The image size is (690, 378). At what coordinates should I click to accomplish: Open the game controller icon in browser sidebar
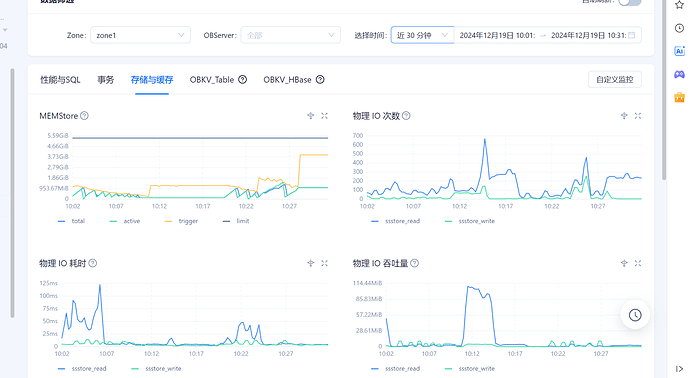(679, 74)
